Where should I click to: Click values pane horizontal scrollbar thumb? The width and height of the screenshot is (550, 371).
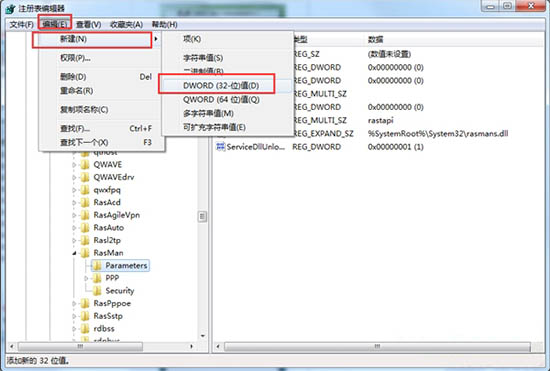click(x=377, y=346)
